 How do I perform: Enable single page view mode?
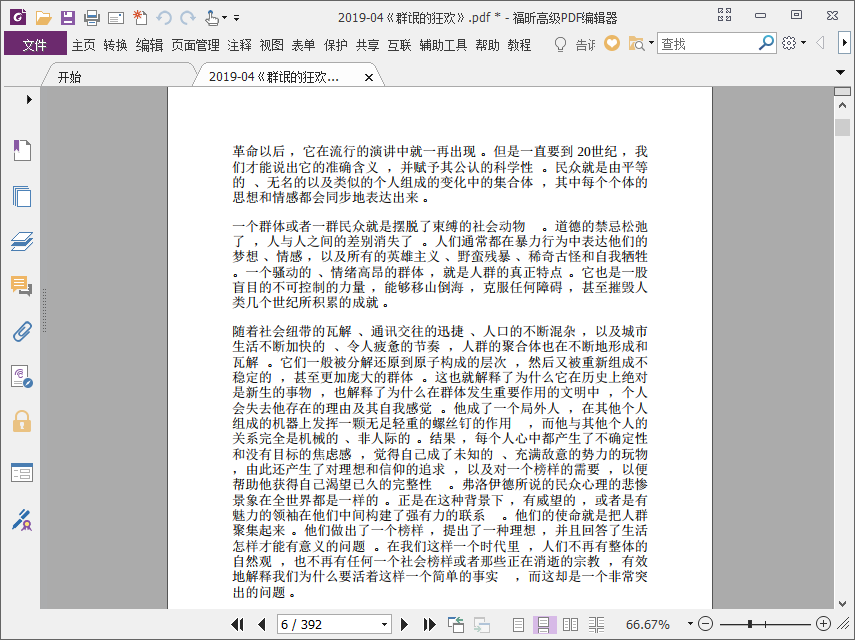click(x=519, y=625)
